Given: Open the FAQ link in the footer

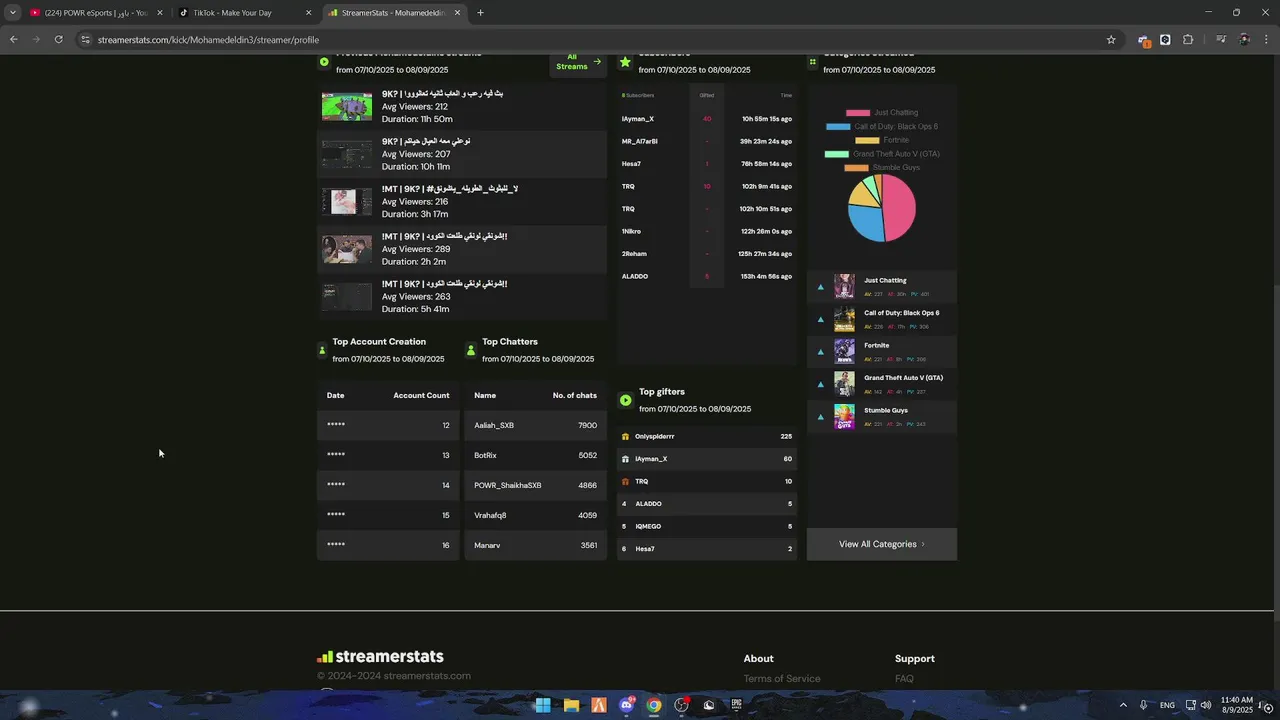Looking at the screenshot, I should [x=904, y=679].
